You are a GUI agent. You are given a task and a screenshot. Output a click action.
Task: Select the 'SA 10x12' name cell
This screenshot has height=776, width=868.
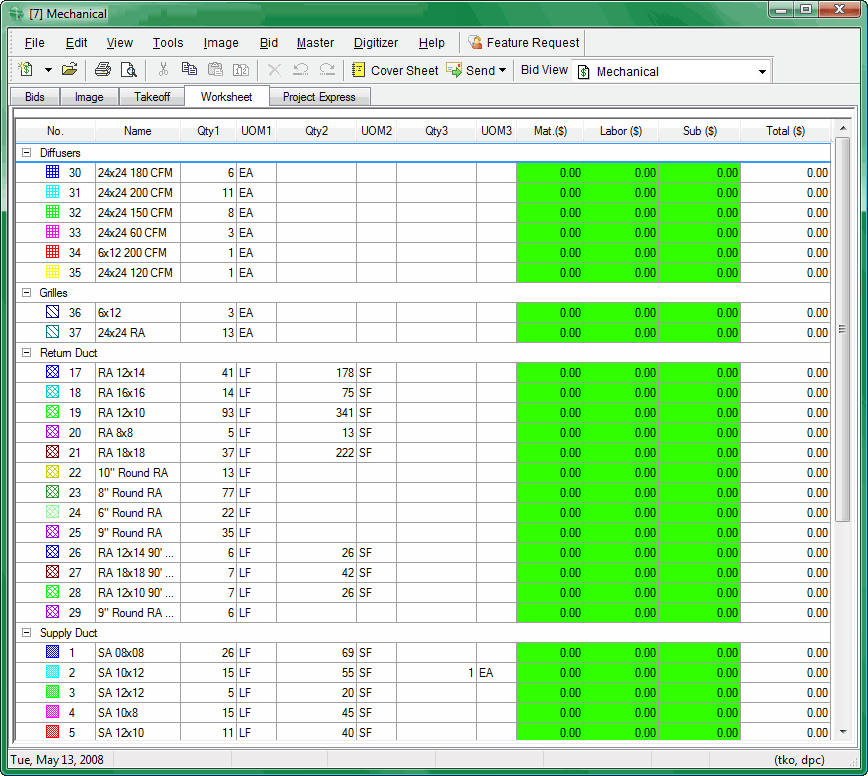(x=138, y=672)
